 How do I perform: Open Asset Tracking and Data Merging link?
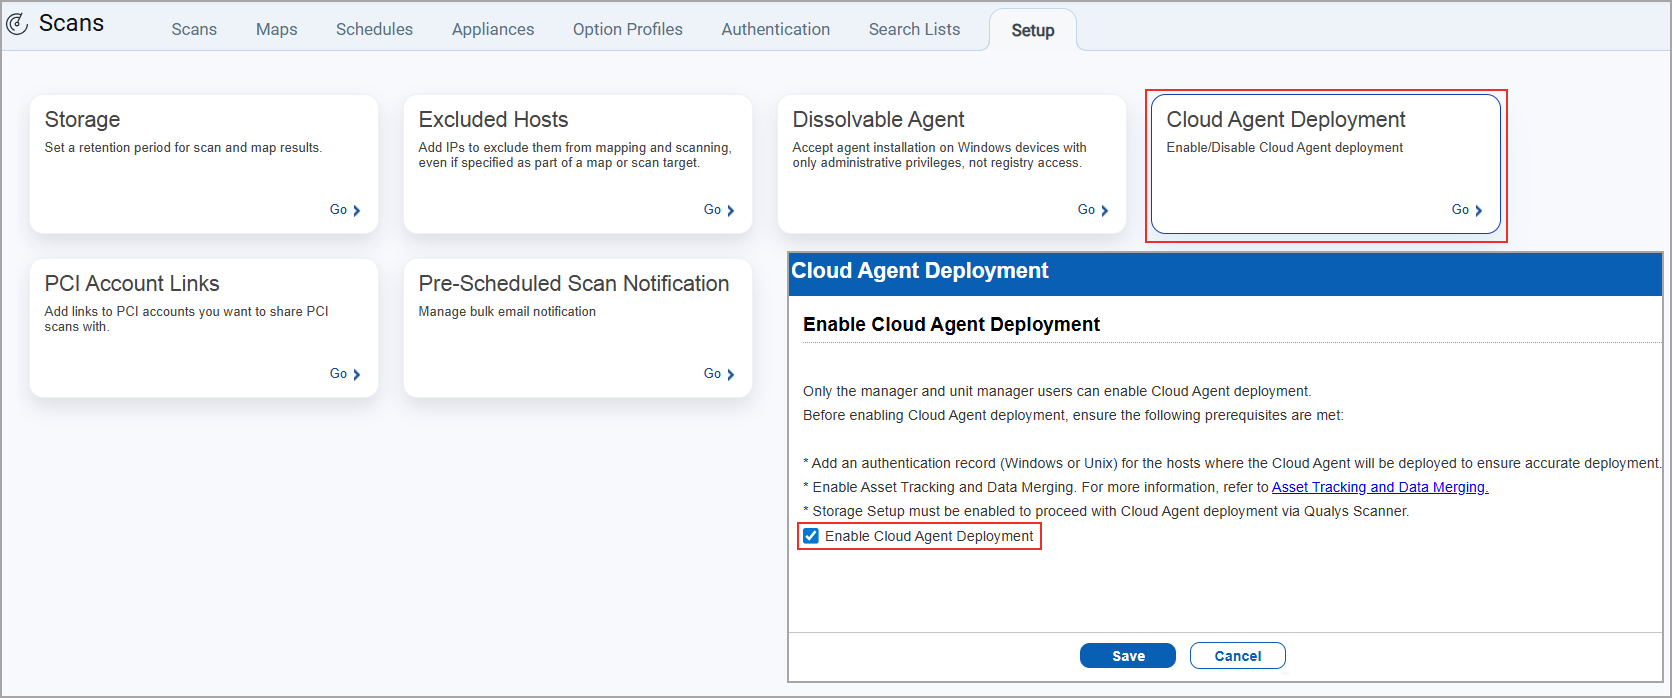point(1379,487)
